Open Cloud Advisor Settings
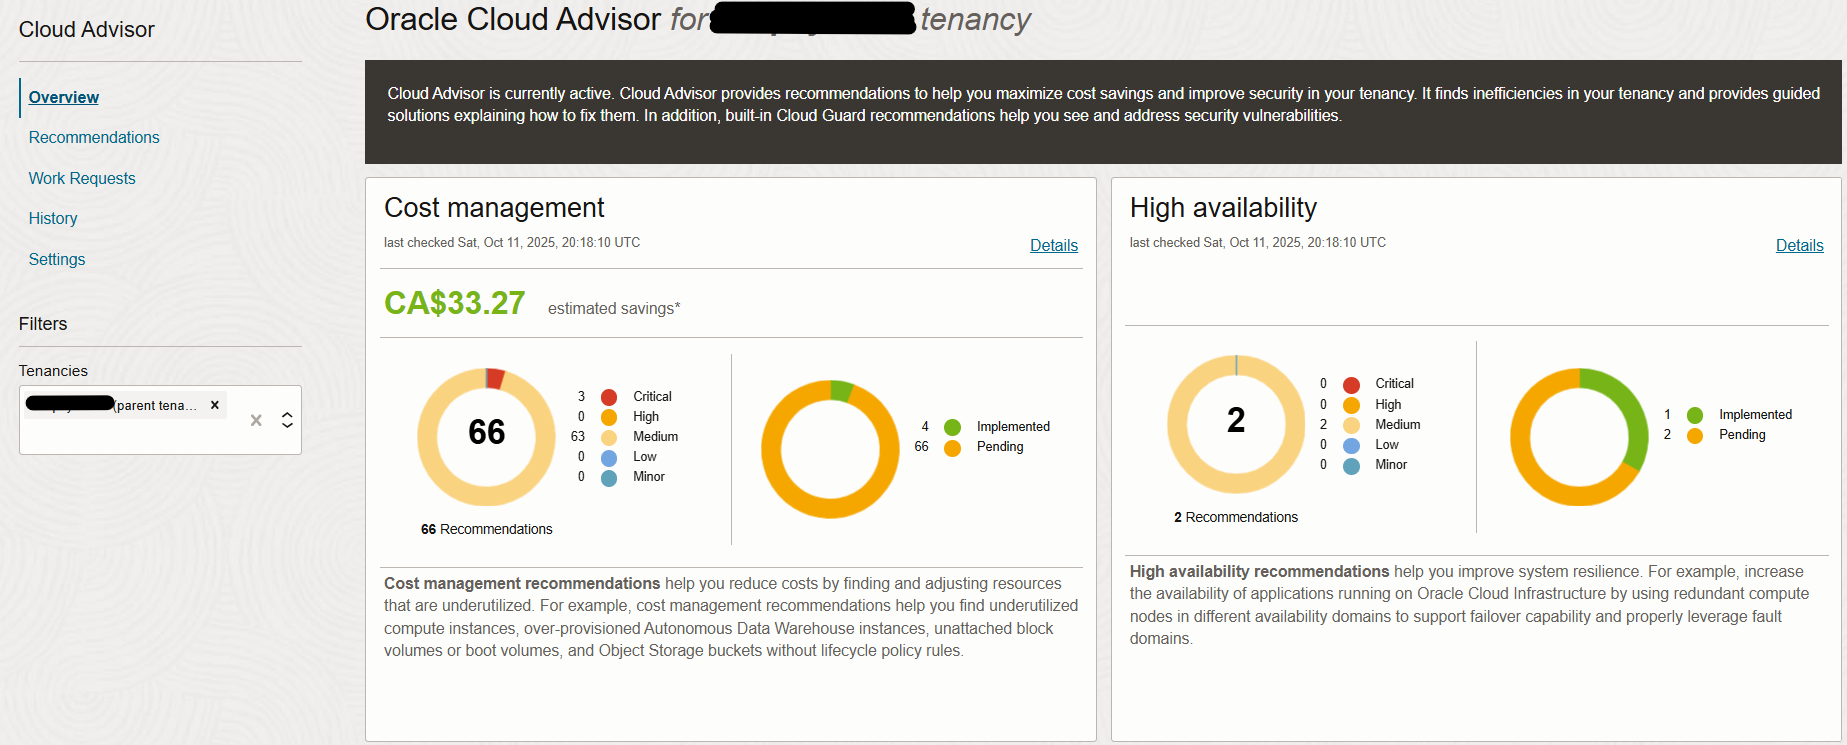The height and width of the screenshot is (745, 1847). (57, 259)
